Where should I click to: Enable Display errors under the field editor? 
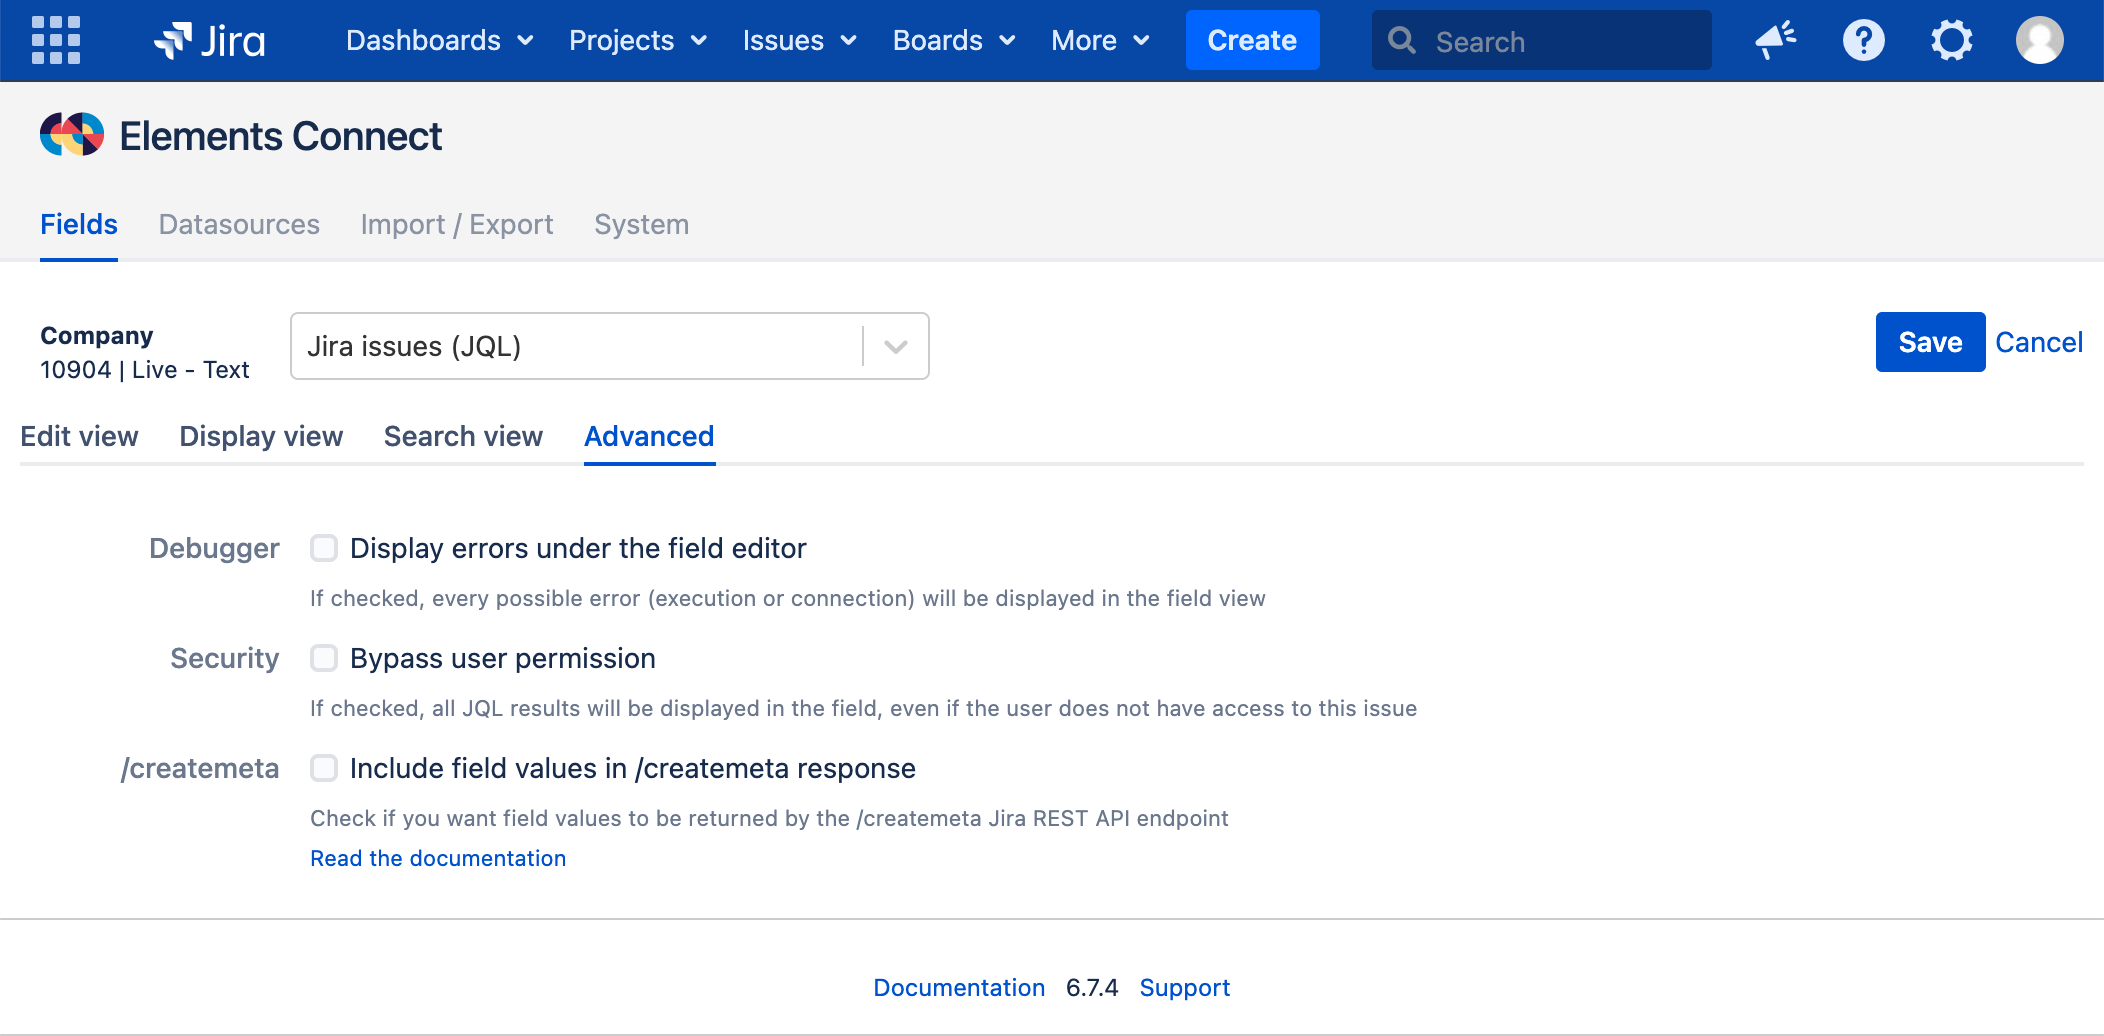pos(324,548)
